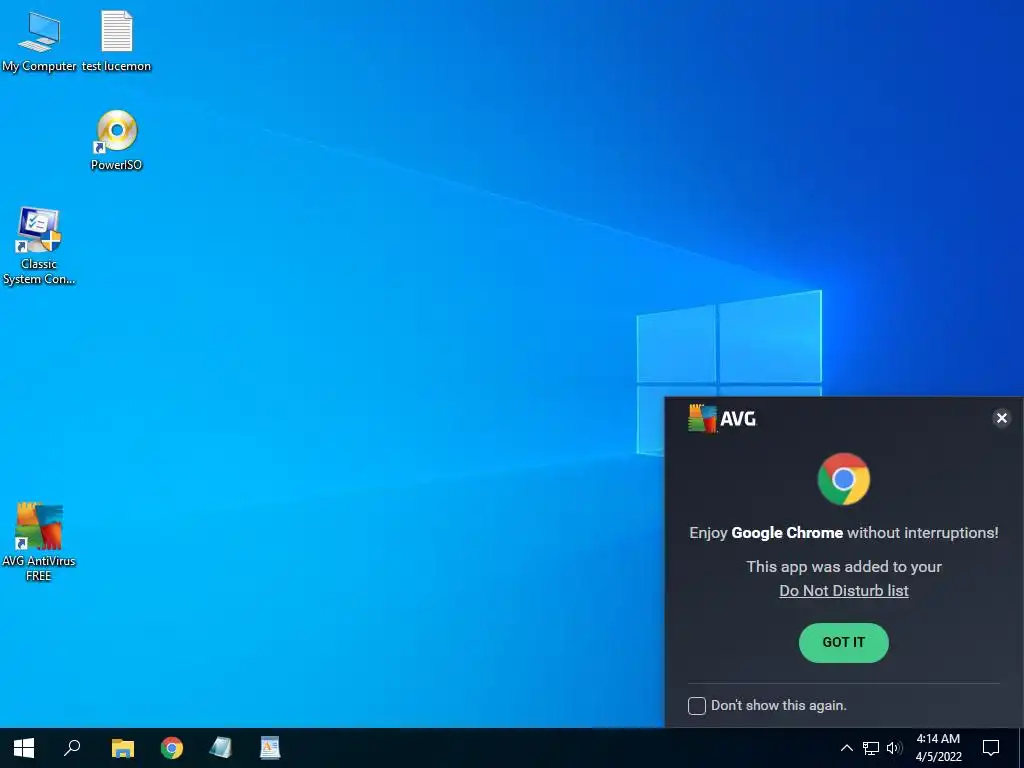Select the PowerISO desktop shortcut
This screenshot has width=1024, height=768.
pos(116,140)
